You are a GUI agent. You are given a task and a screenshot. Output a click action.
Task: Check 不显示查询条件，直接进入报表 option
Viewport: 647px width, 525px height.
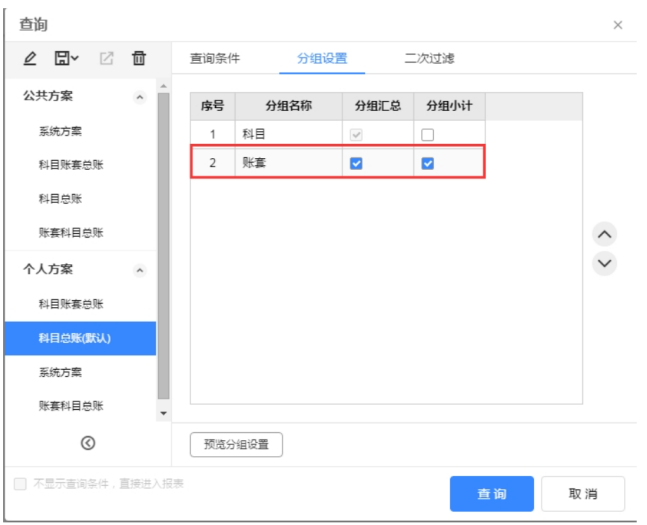pyautogui.click(x=20, y=483)
